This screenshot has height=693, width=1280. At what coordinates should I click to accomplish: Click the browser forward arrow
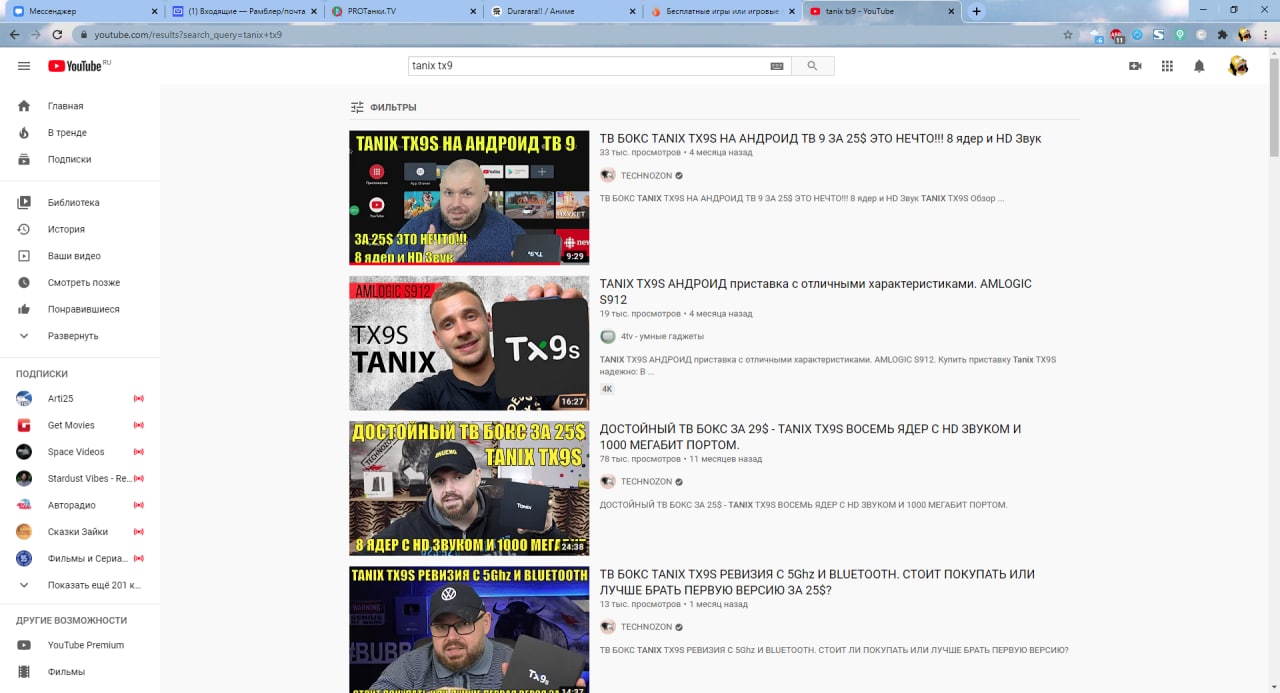[x=36, y=34]
